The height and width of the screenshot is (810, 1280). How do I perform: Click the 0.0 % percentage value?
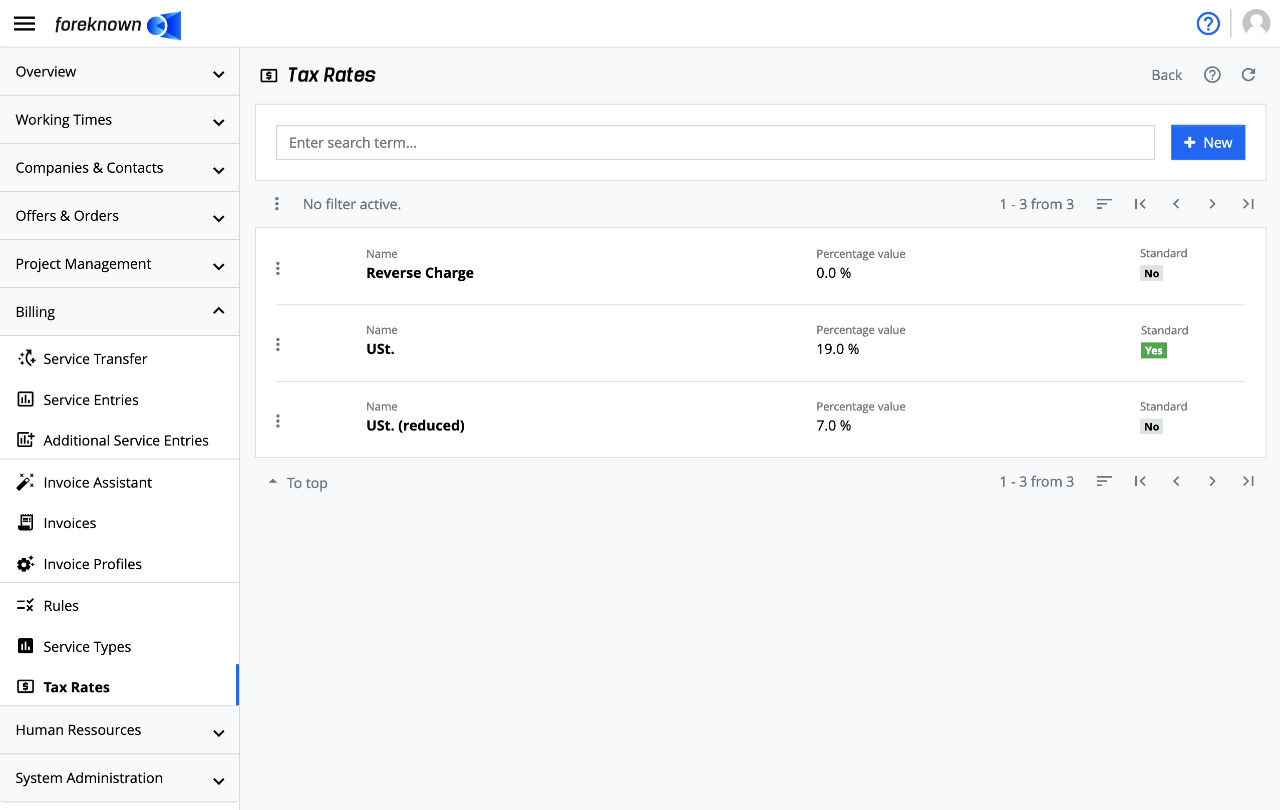[x=834, y=273]
